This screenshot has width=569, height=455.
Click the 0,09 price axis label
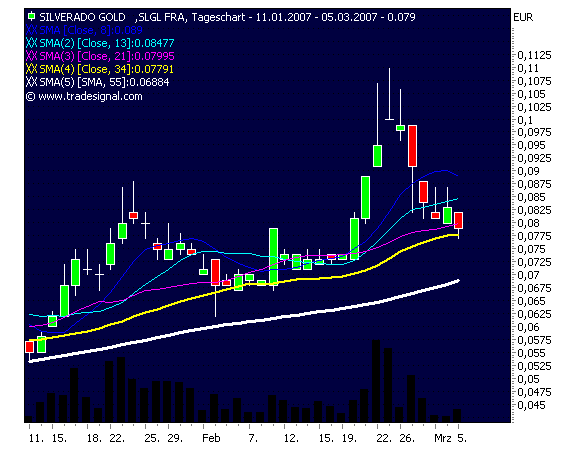(x=528, y=171)
